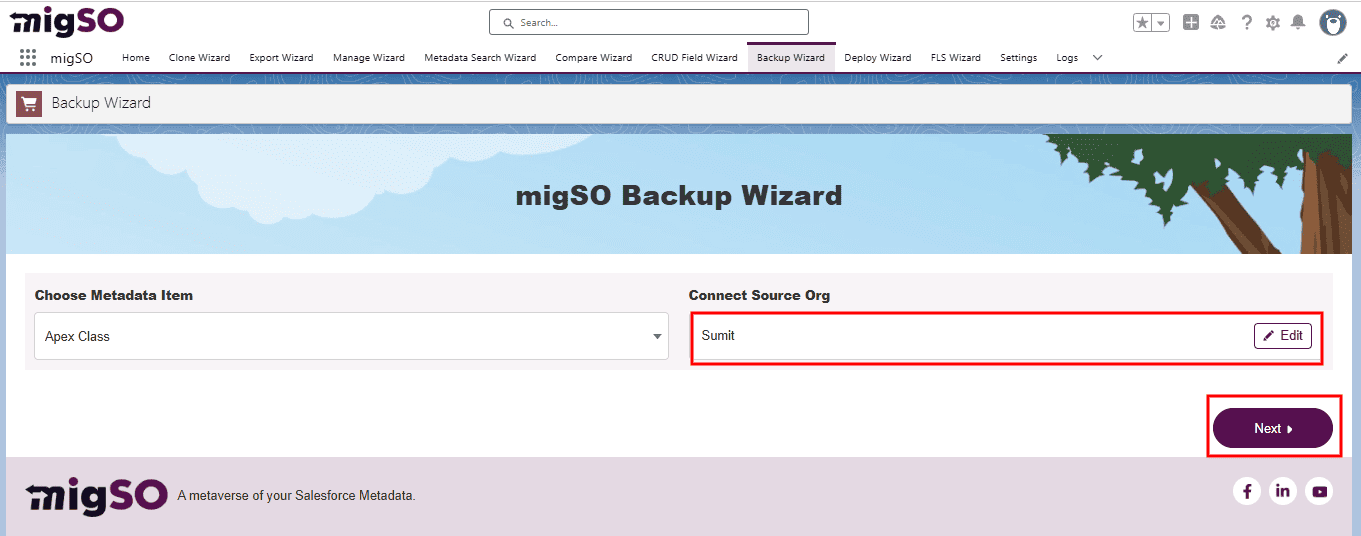
Task: Expand the more tabs chevron after Logs
Action: coord(1098,58)
